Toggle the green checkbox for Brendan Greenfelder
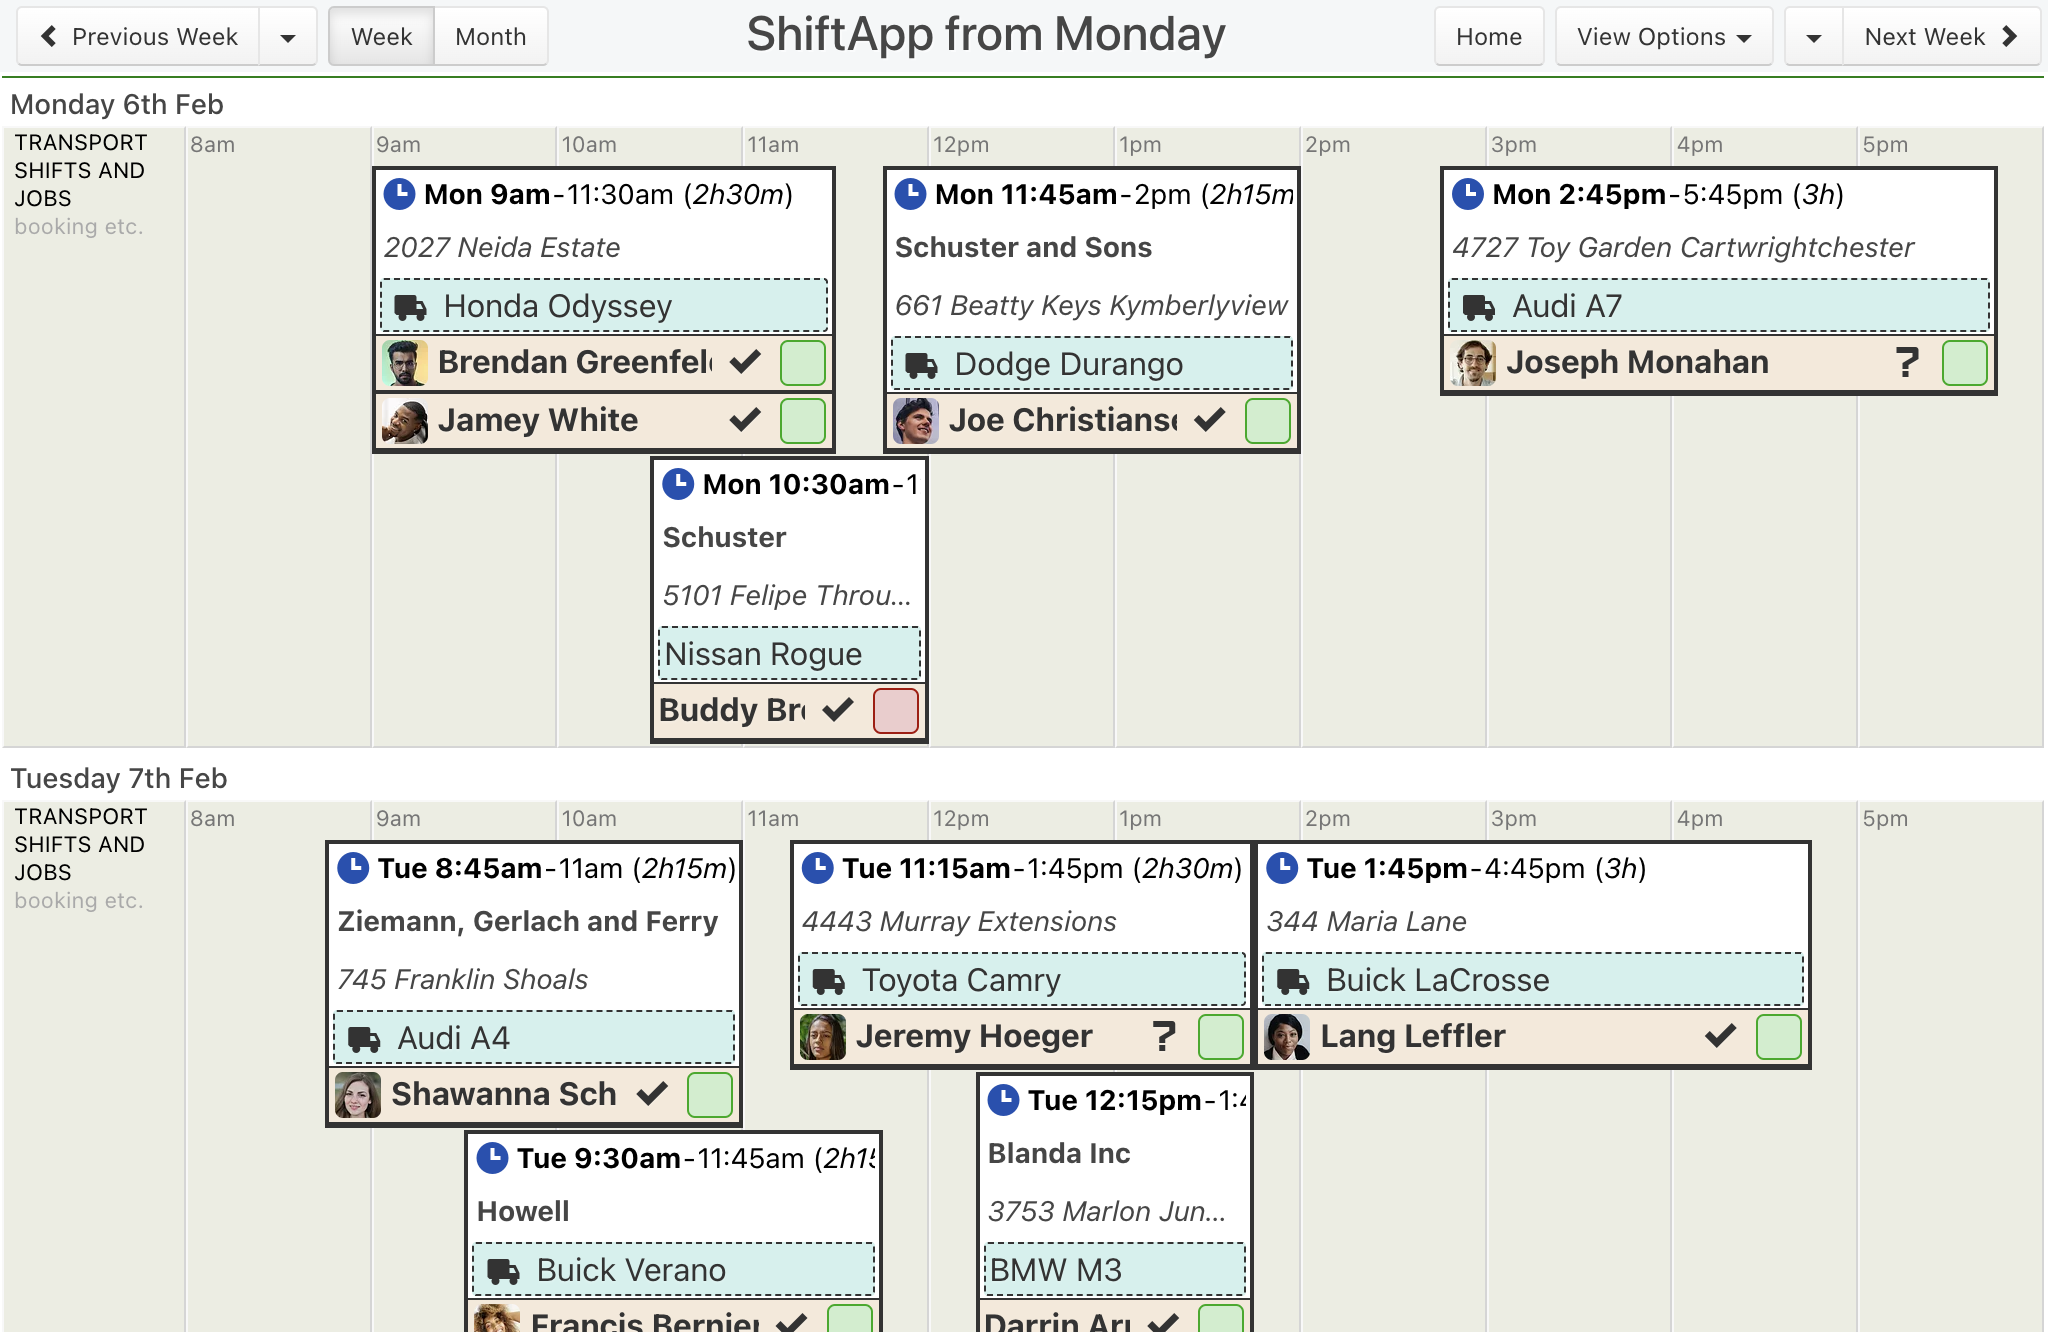 click(x=802, y=362)
